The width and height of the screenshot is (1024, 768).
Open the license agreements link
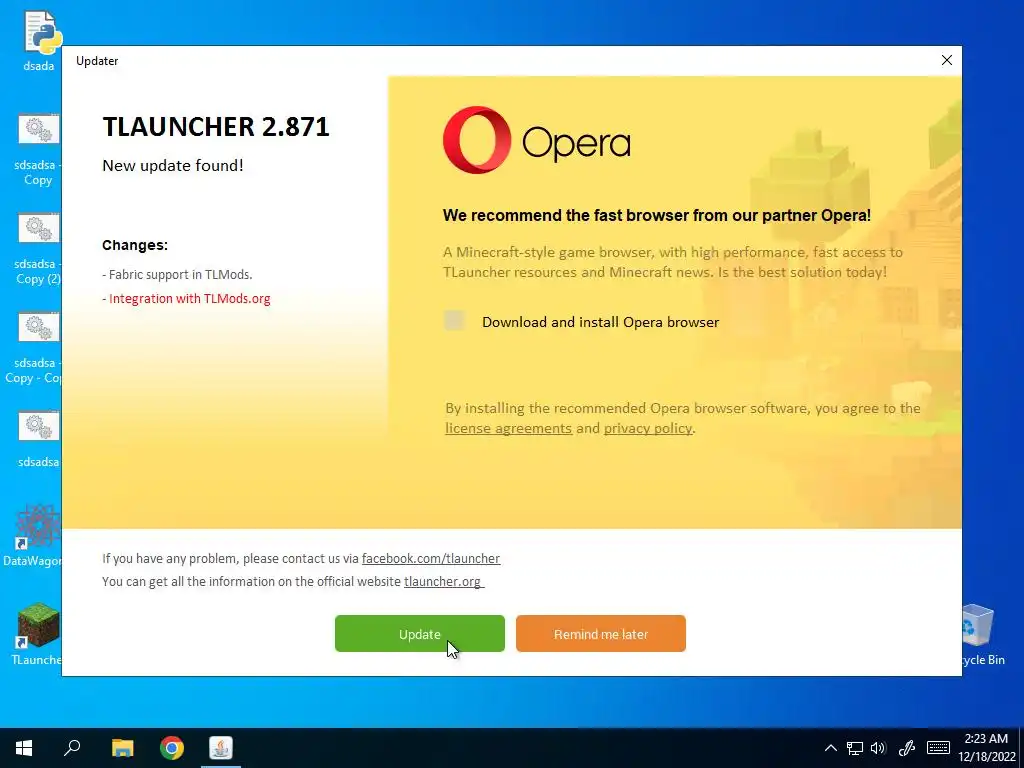(508, 428)
